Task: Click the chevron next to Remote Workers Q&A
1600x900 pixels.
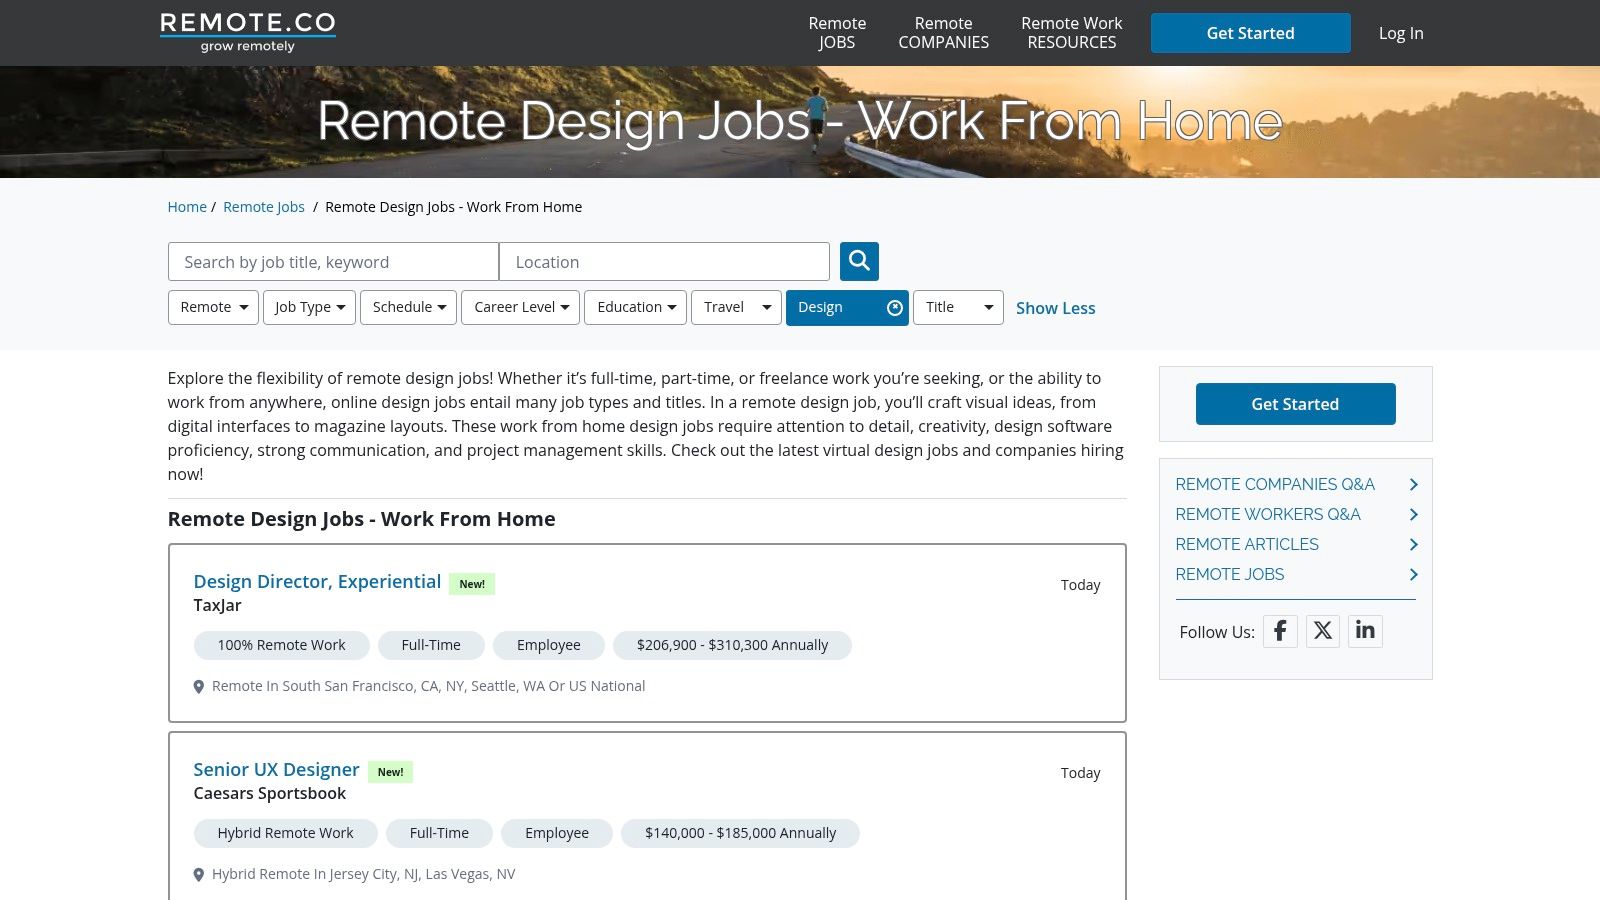Action: (1413, 514)
